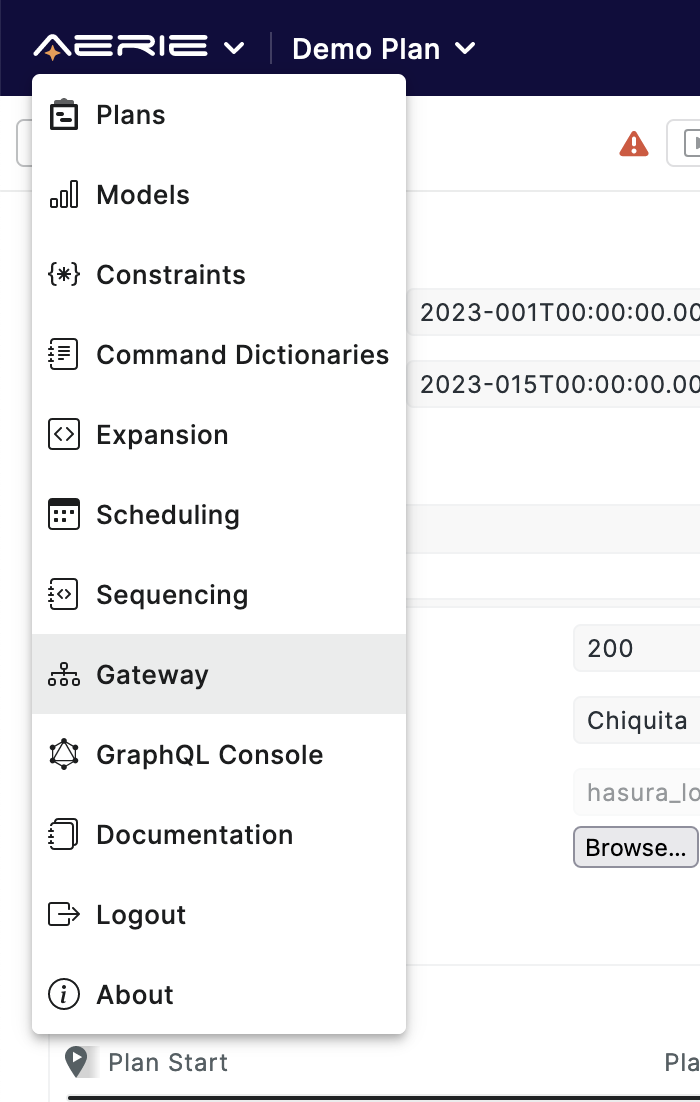Open the About dialog
Viewport: 700px width, 1102px height.
135,994
